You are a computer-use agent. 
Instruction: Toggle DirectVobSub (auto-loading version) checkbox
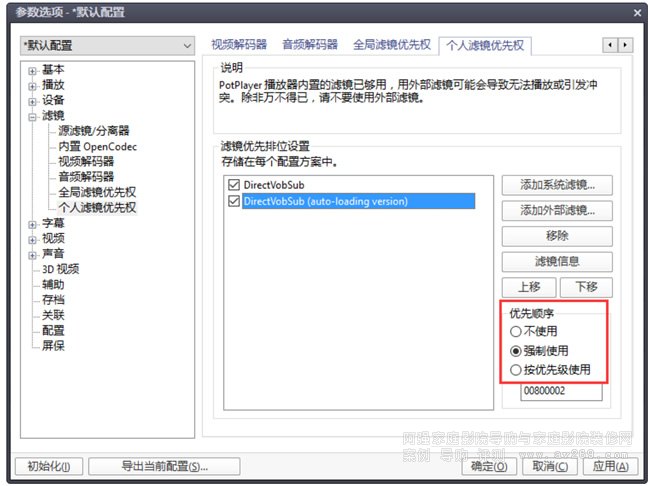coord(234,201)
